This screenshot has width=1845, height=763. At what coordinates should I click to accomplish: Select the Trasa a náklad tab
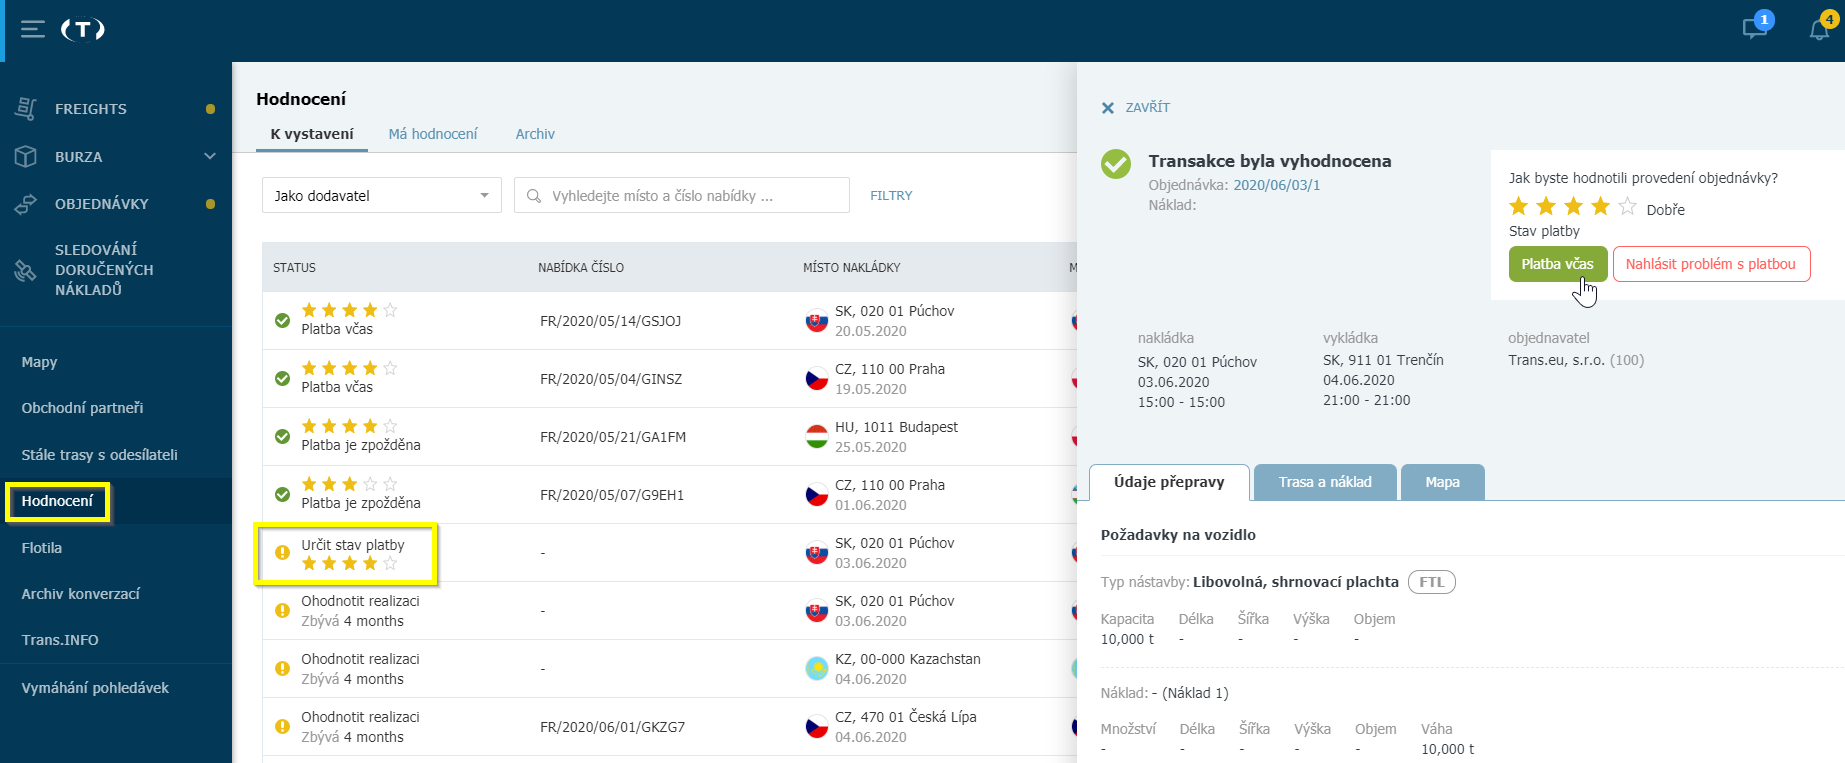(x=1325, y=482)
